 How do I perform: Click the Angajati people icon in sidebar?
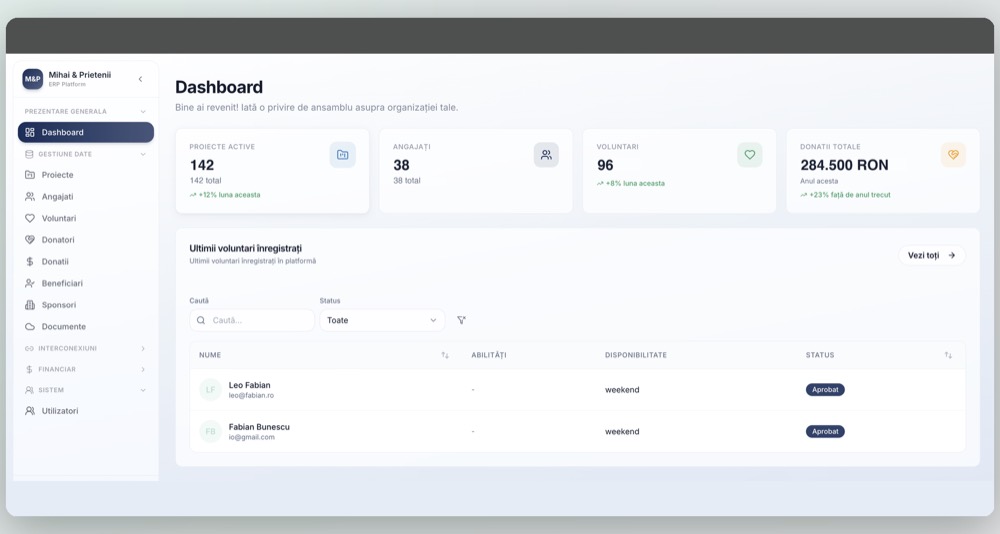pos(30,197)
